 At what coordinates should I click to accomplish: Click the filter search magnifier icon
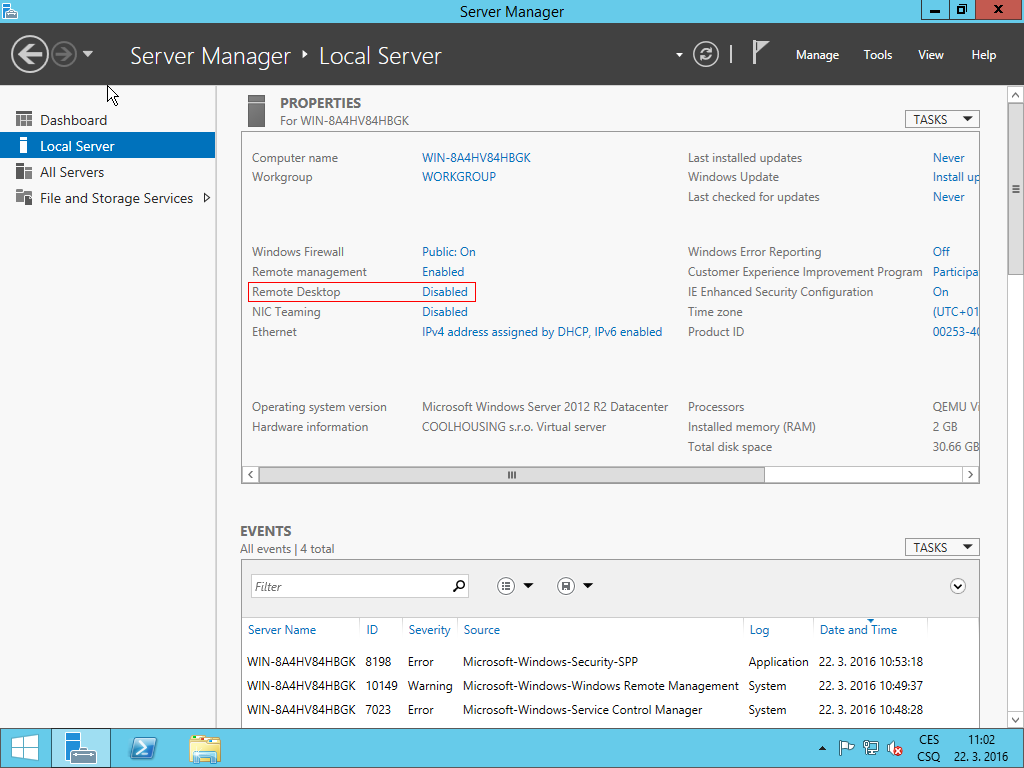point(459,586)
